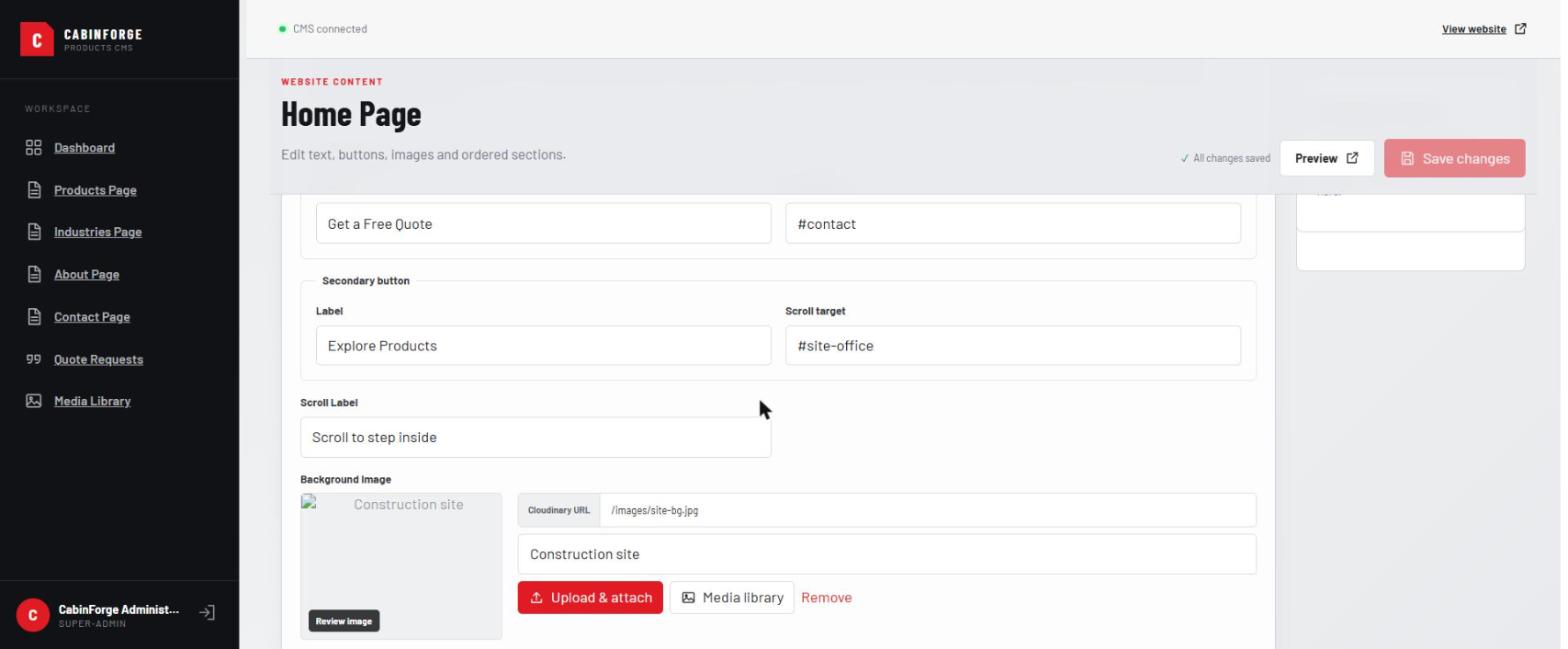This screenshot has height=649, width=1568.
Task: Focus the #contact scroll target field
Action: [1013, 224]
